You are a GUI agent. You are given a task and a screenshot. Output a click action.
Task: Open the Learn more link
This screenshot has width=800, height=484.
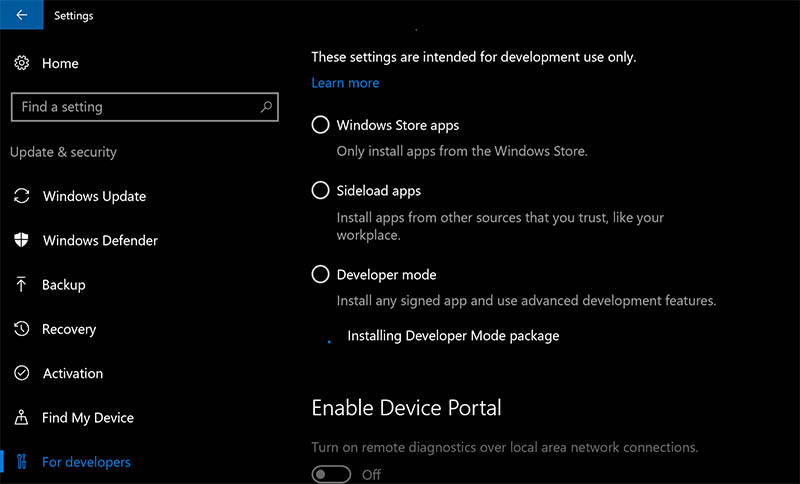point(345,83)
